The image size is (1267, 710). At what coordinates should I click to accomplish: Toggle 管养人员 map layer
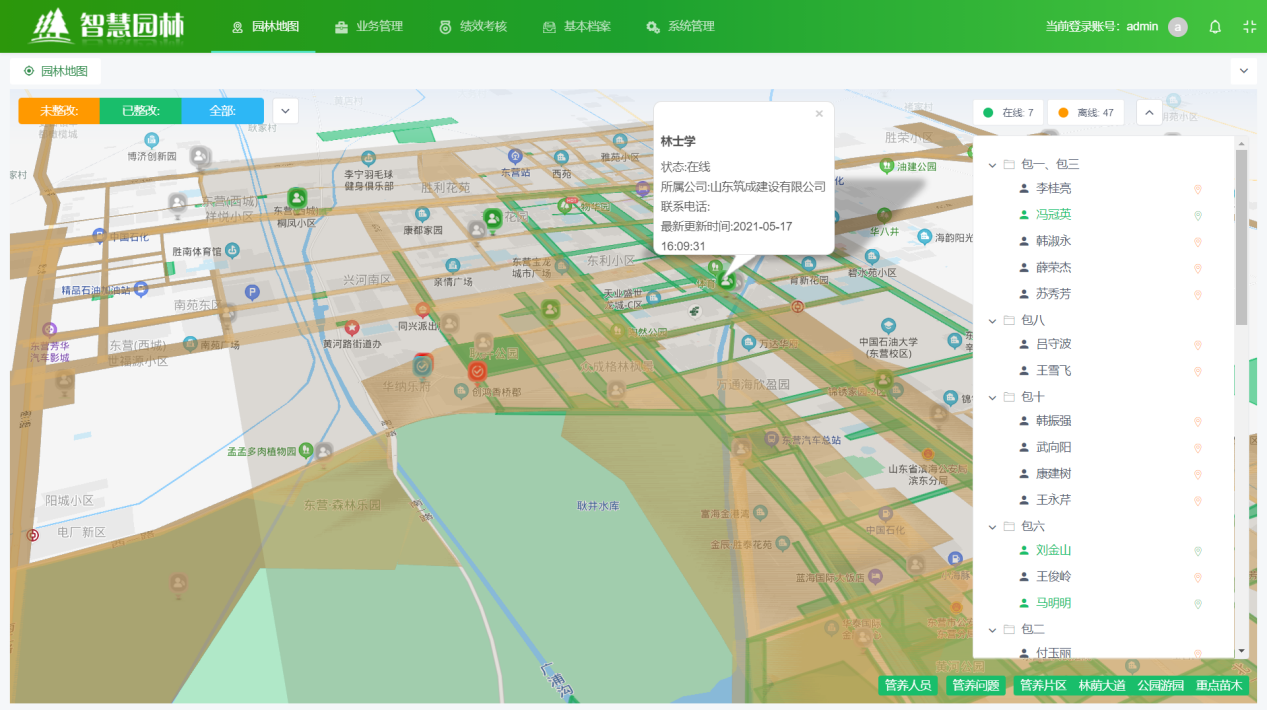coord(908,685)
